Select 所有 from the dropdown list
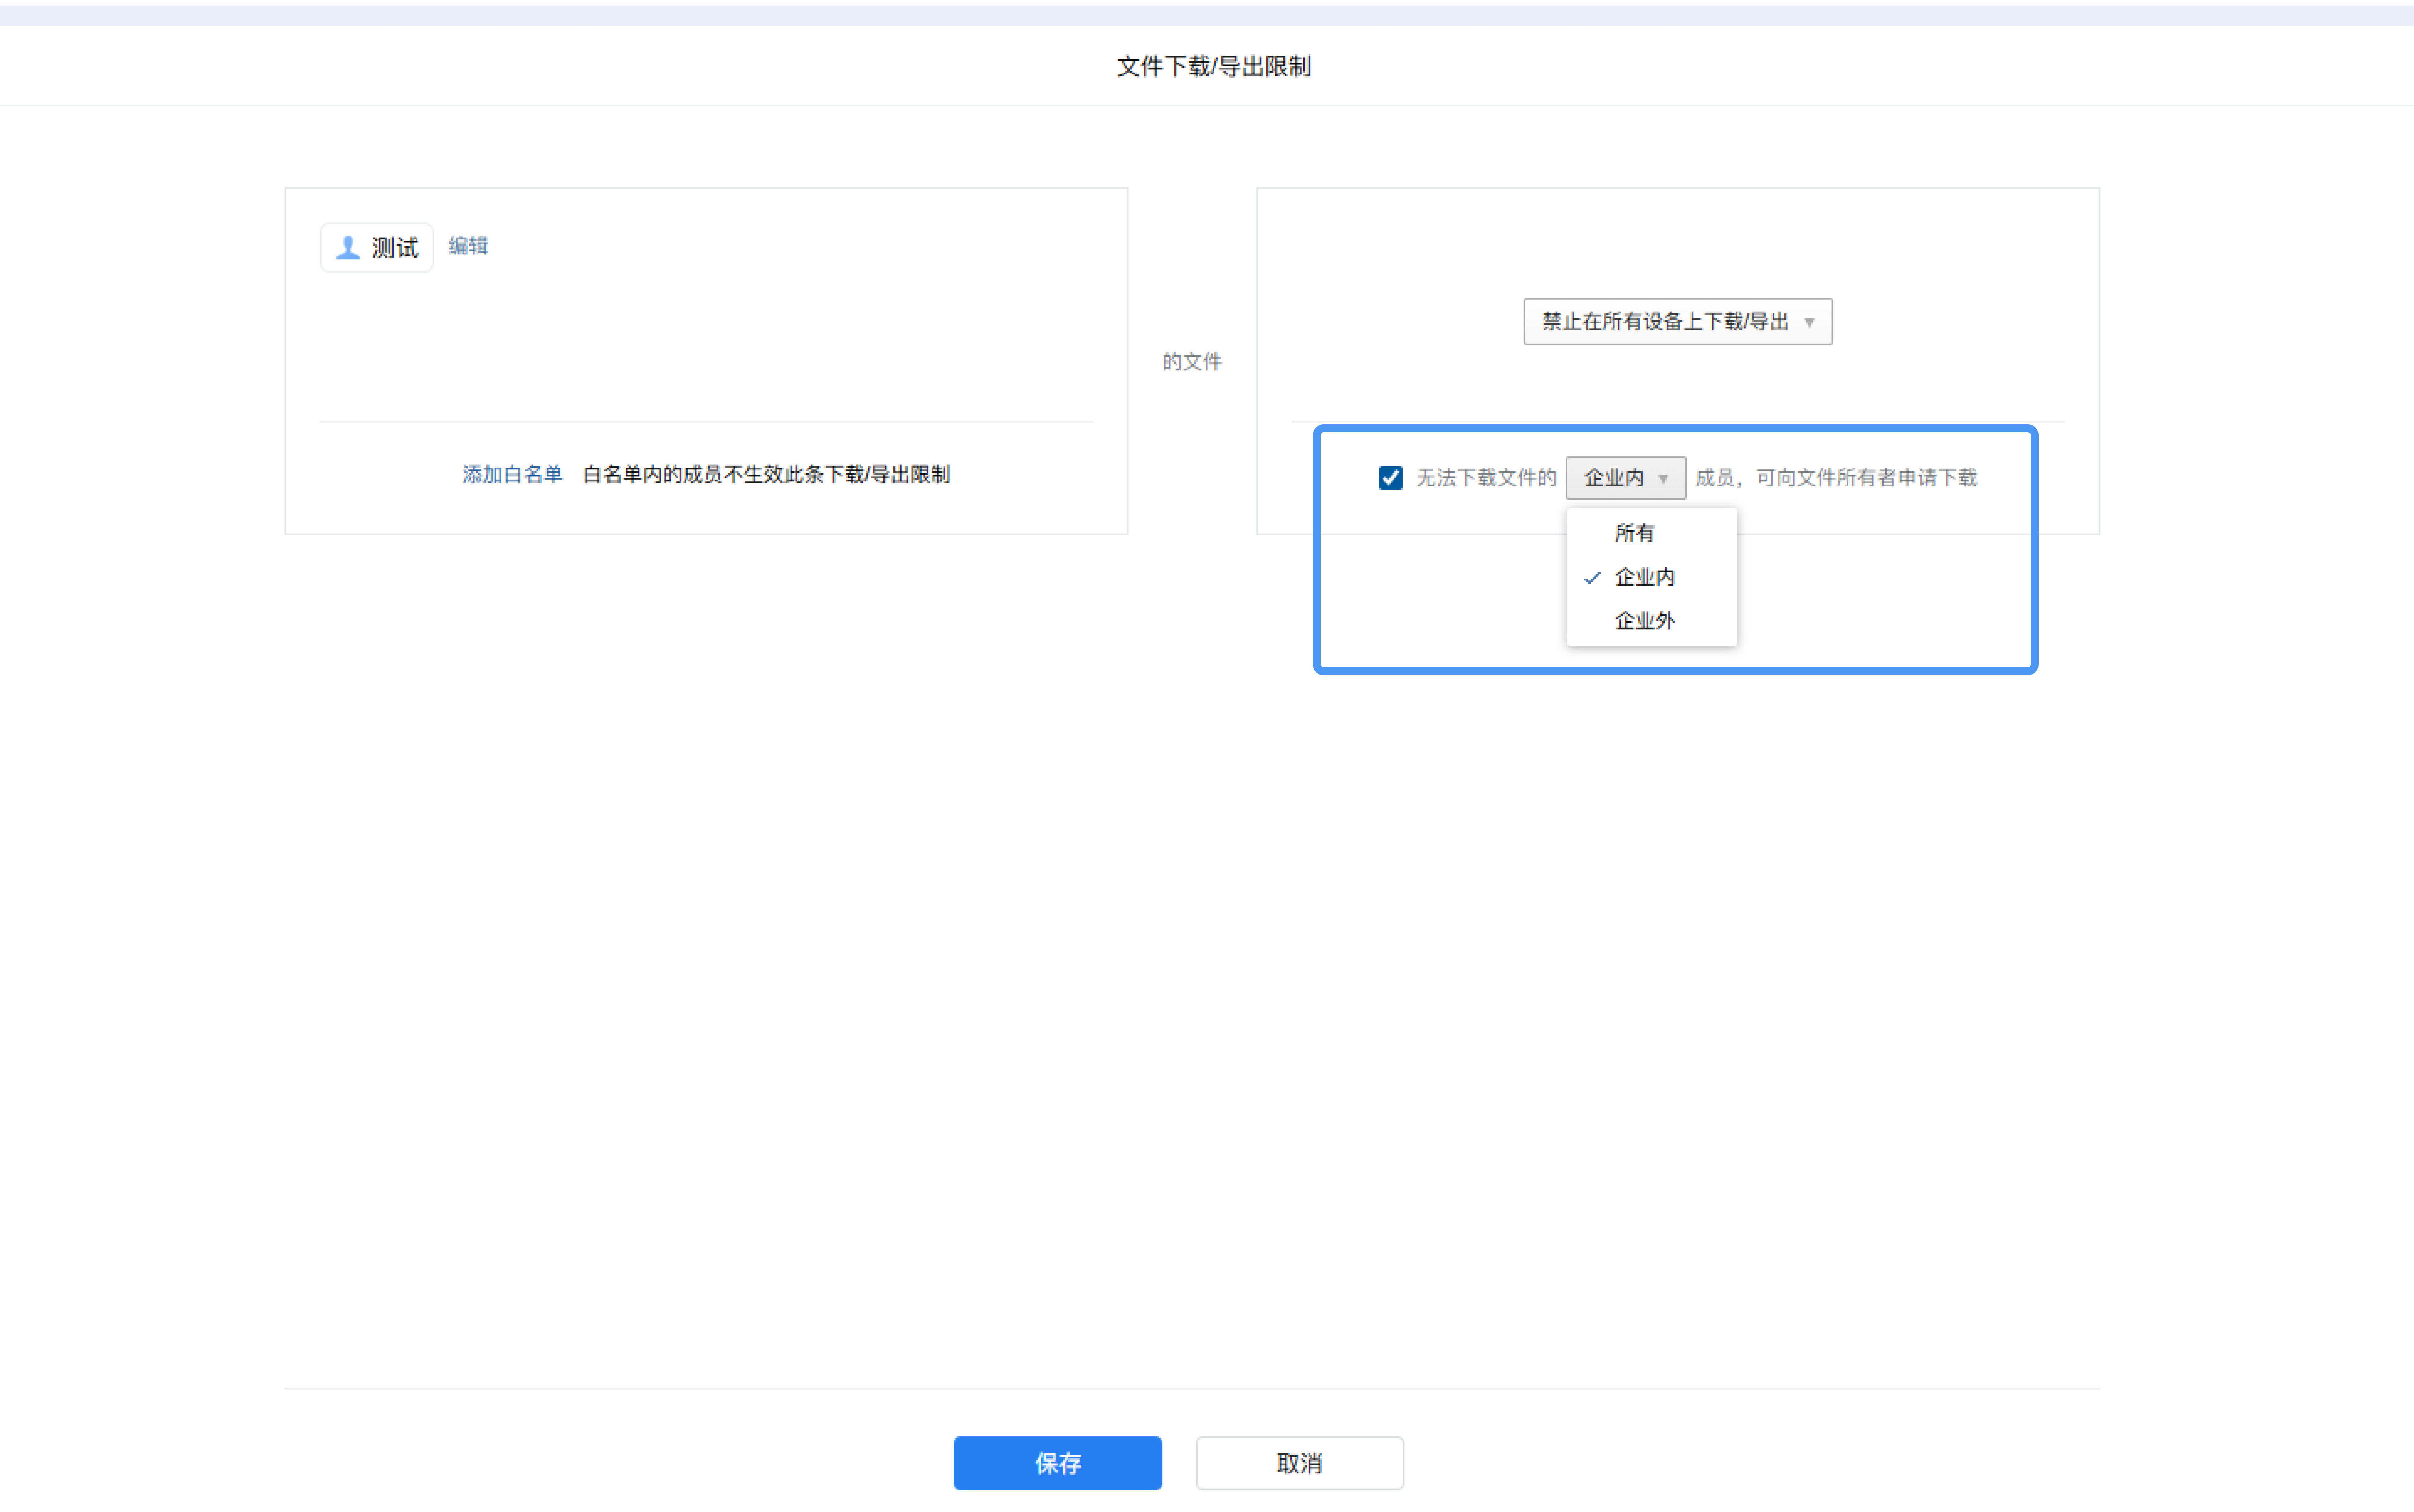This screenshot has width=2414, height=1512. 1651,533
